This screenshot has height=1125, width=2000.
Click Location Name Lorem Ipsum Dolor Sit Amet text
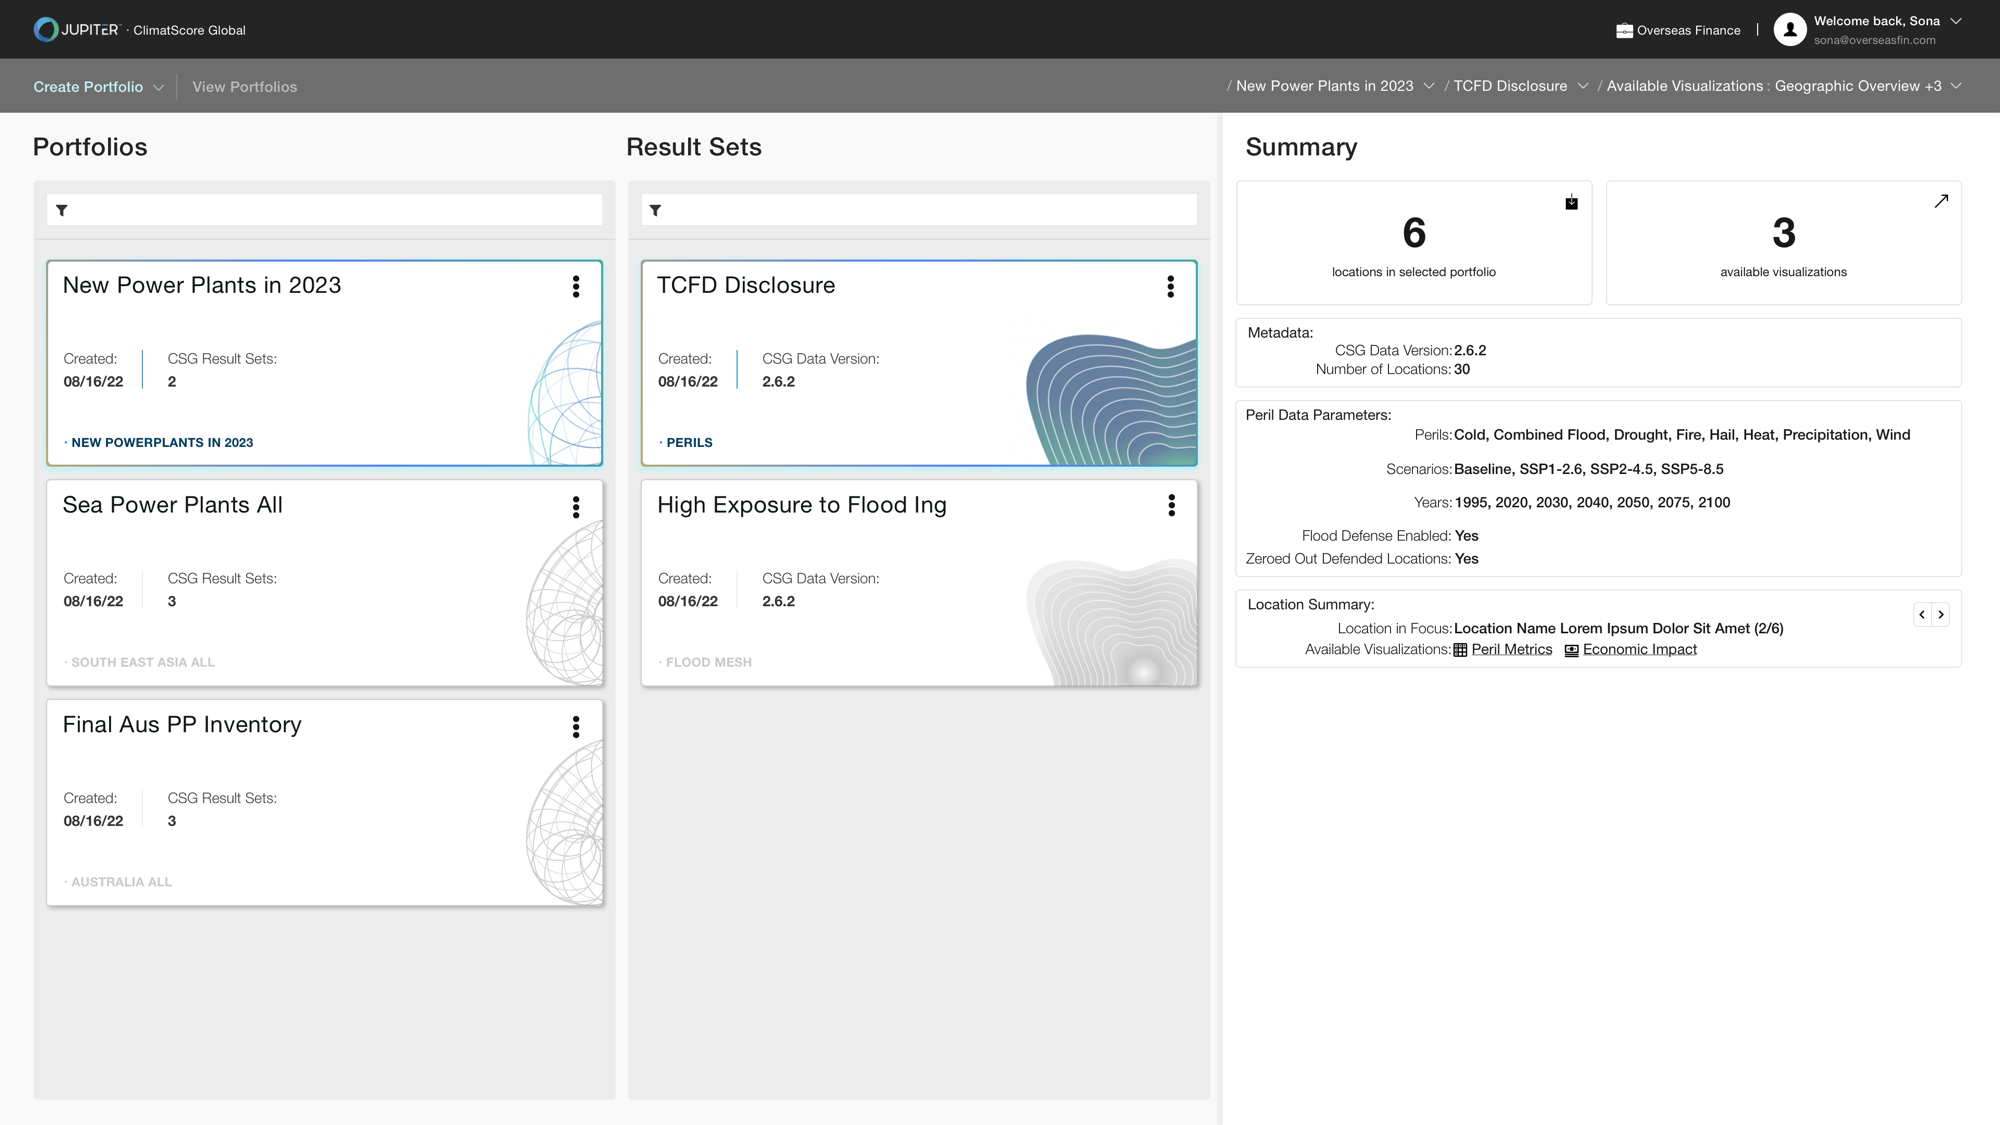tap(1618, 628)
